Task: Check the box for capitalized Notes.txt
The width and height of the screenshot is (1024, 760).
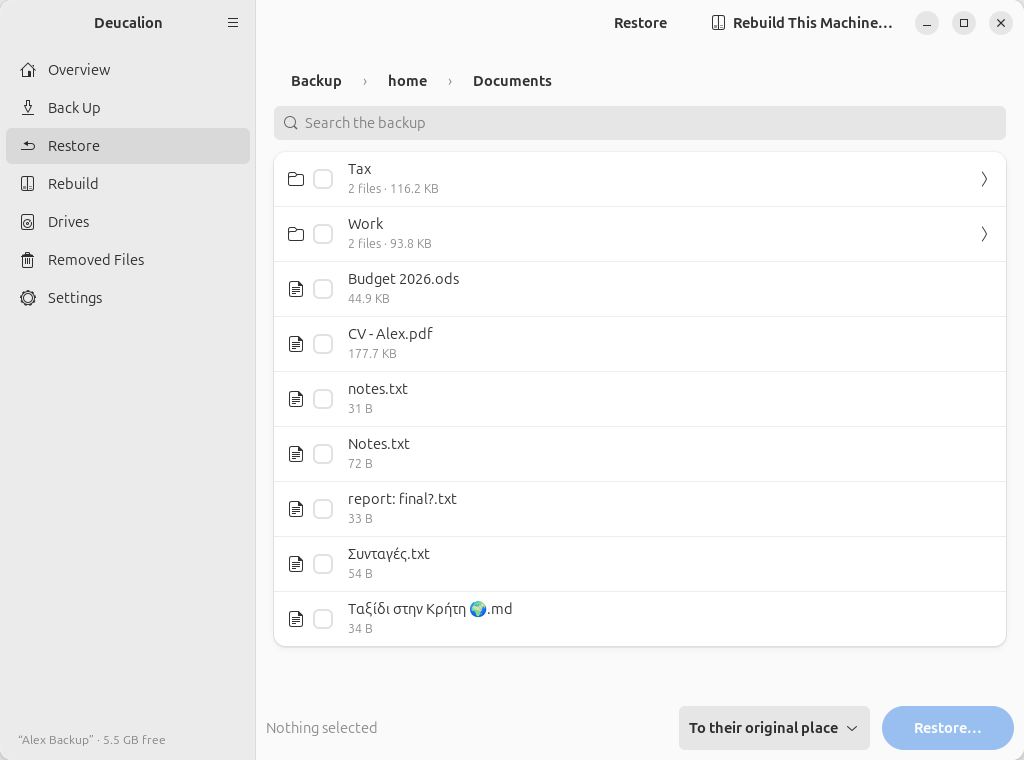Action: [x=323, y=454]
